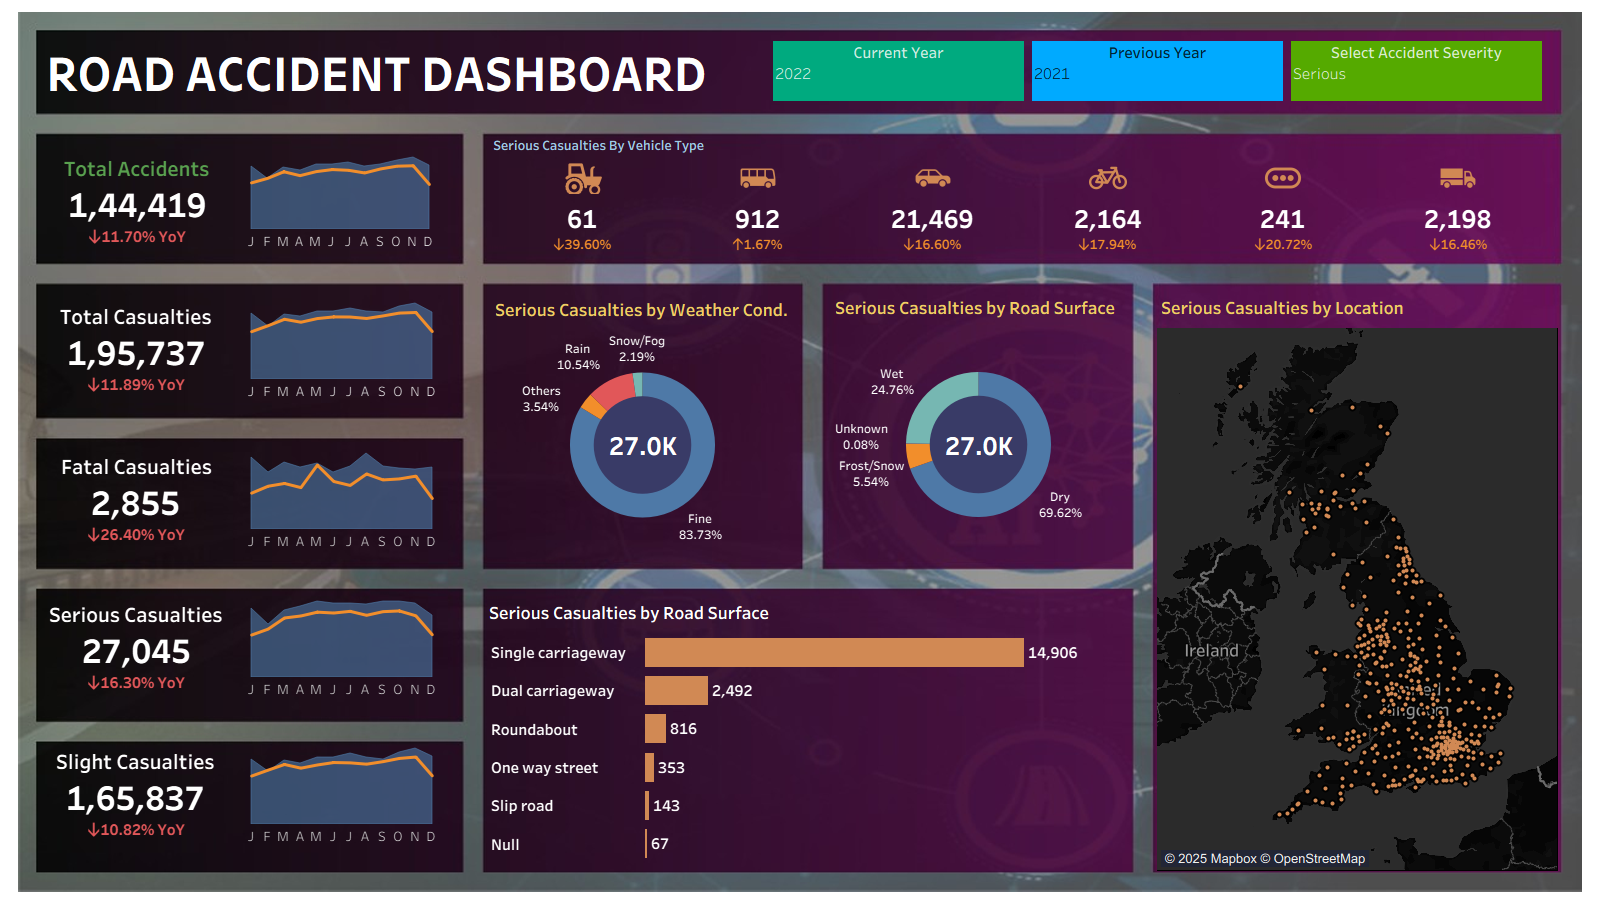Click the Previous Year field showing 2021
The image size is (1600, 900).
(1157, 71)
